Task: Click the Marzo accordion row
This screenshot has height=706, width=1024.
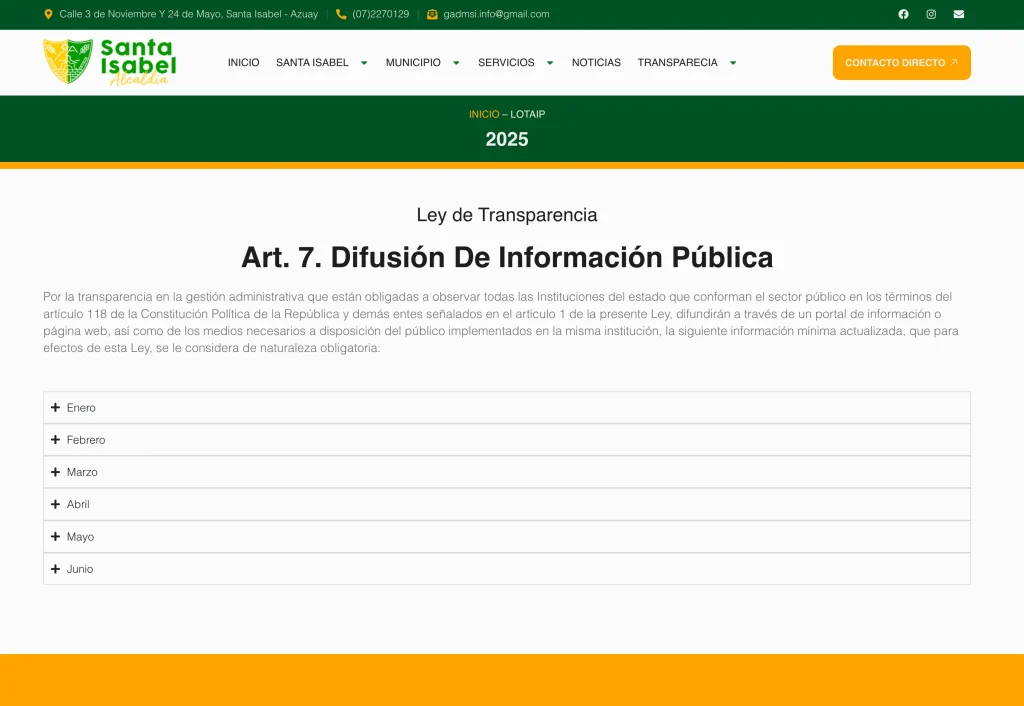Action: [x=507, y=472]
